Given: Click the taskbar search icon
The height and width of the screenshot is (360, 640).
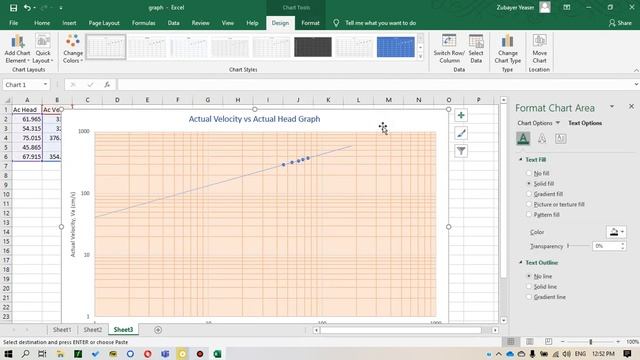Looking at the screenshot, I should click(x=25, y=353).
